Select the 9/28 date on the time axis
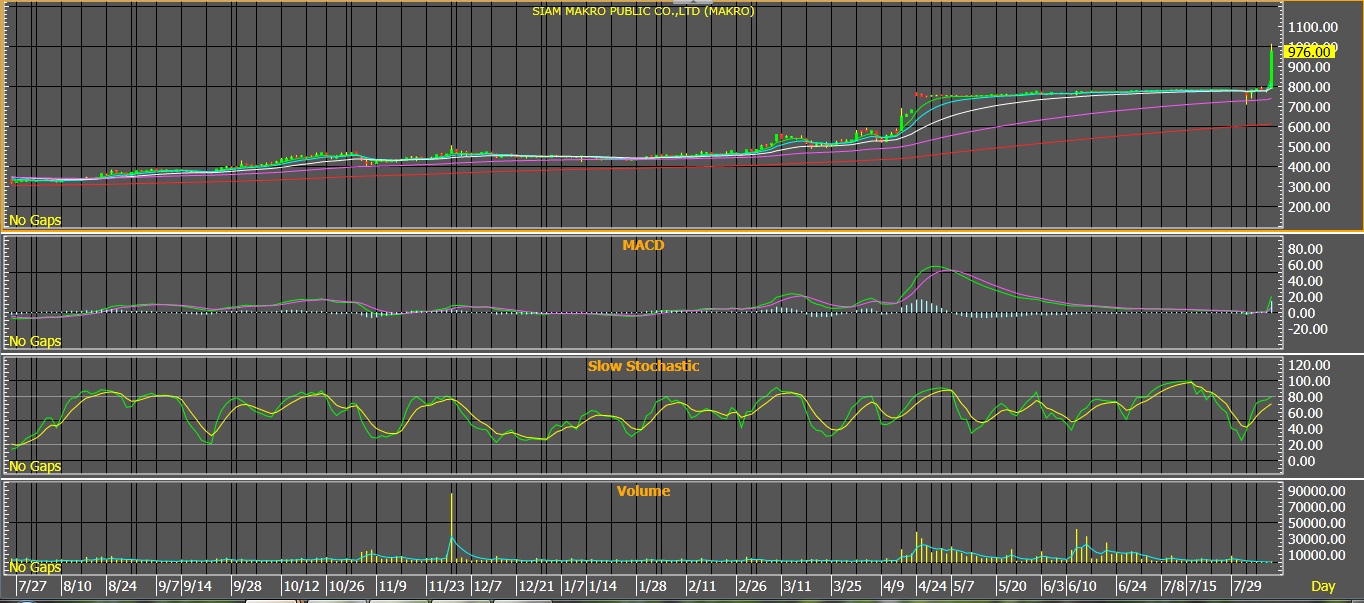 tap(247, 585)
